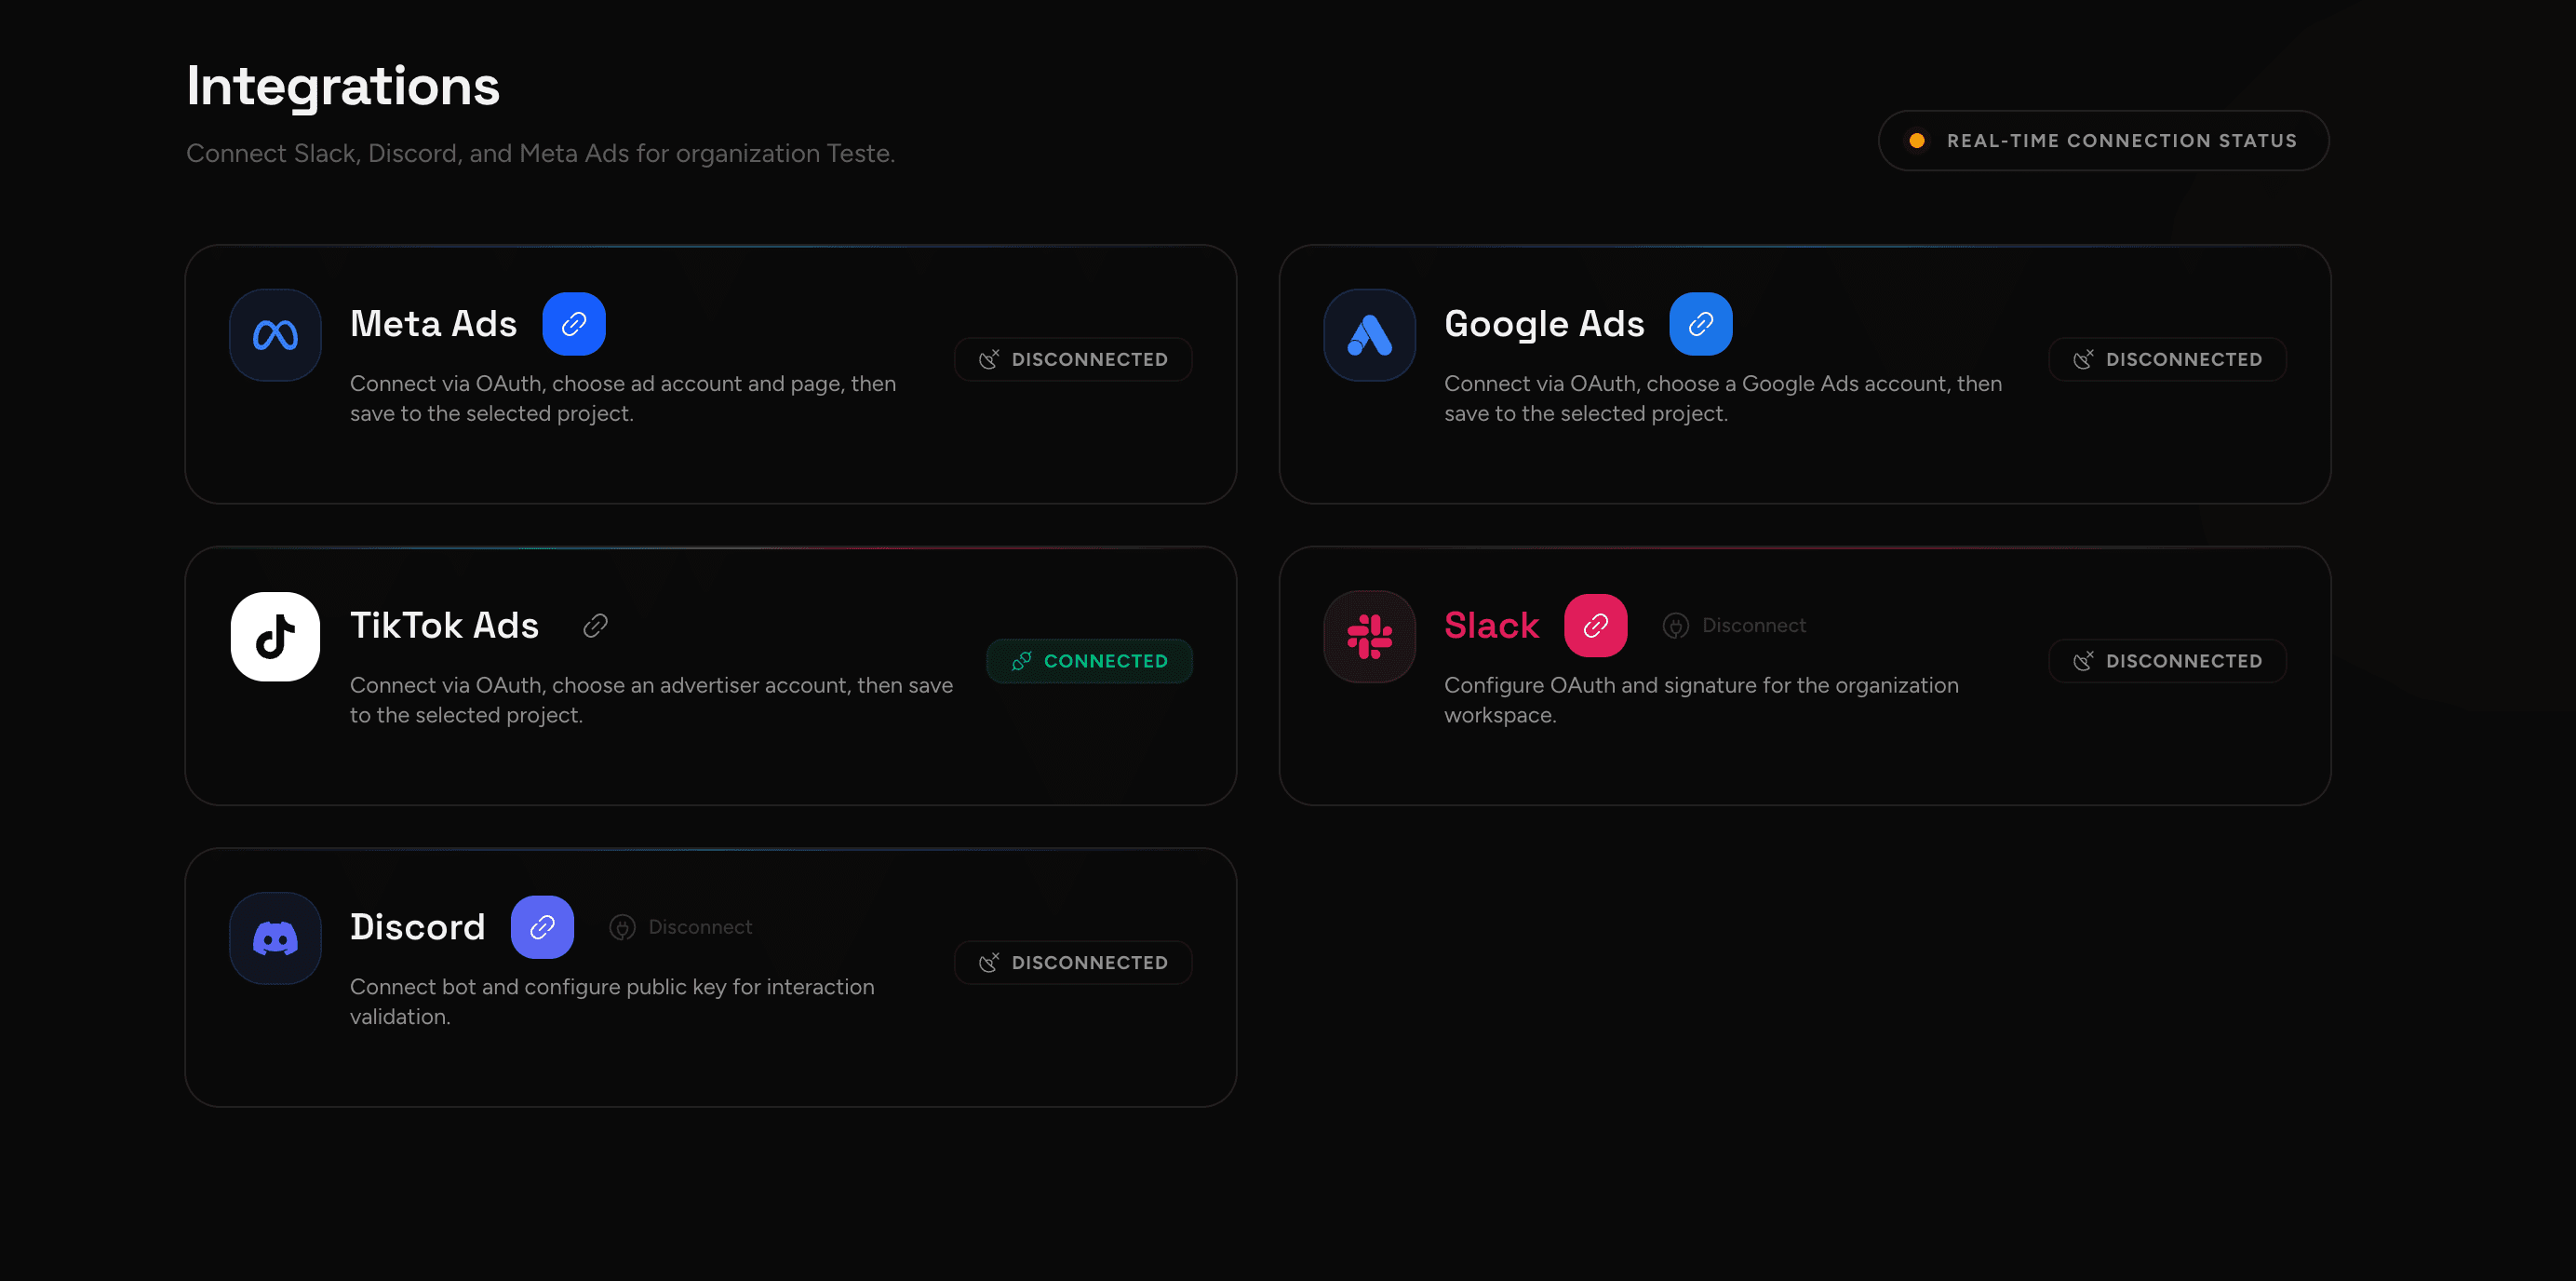Screen dimensions: 2576x1281
Task: Click the unplugged icon in Slack status badge
Action: coord(2083,661)
